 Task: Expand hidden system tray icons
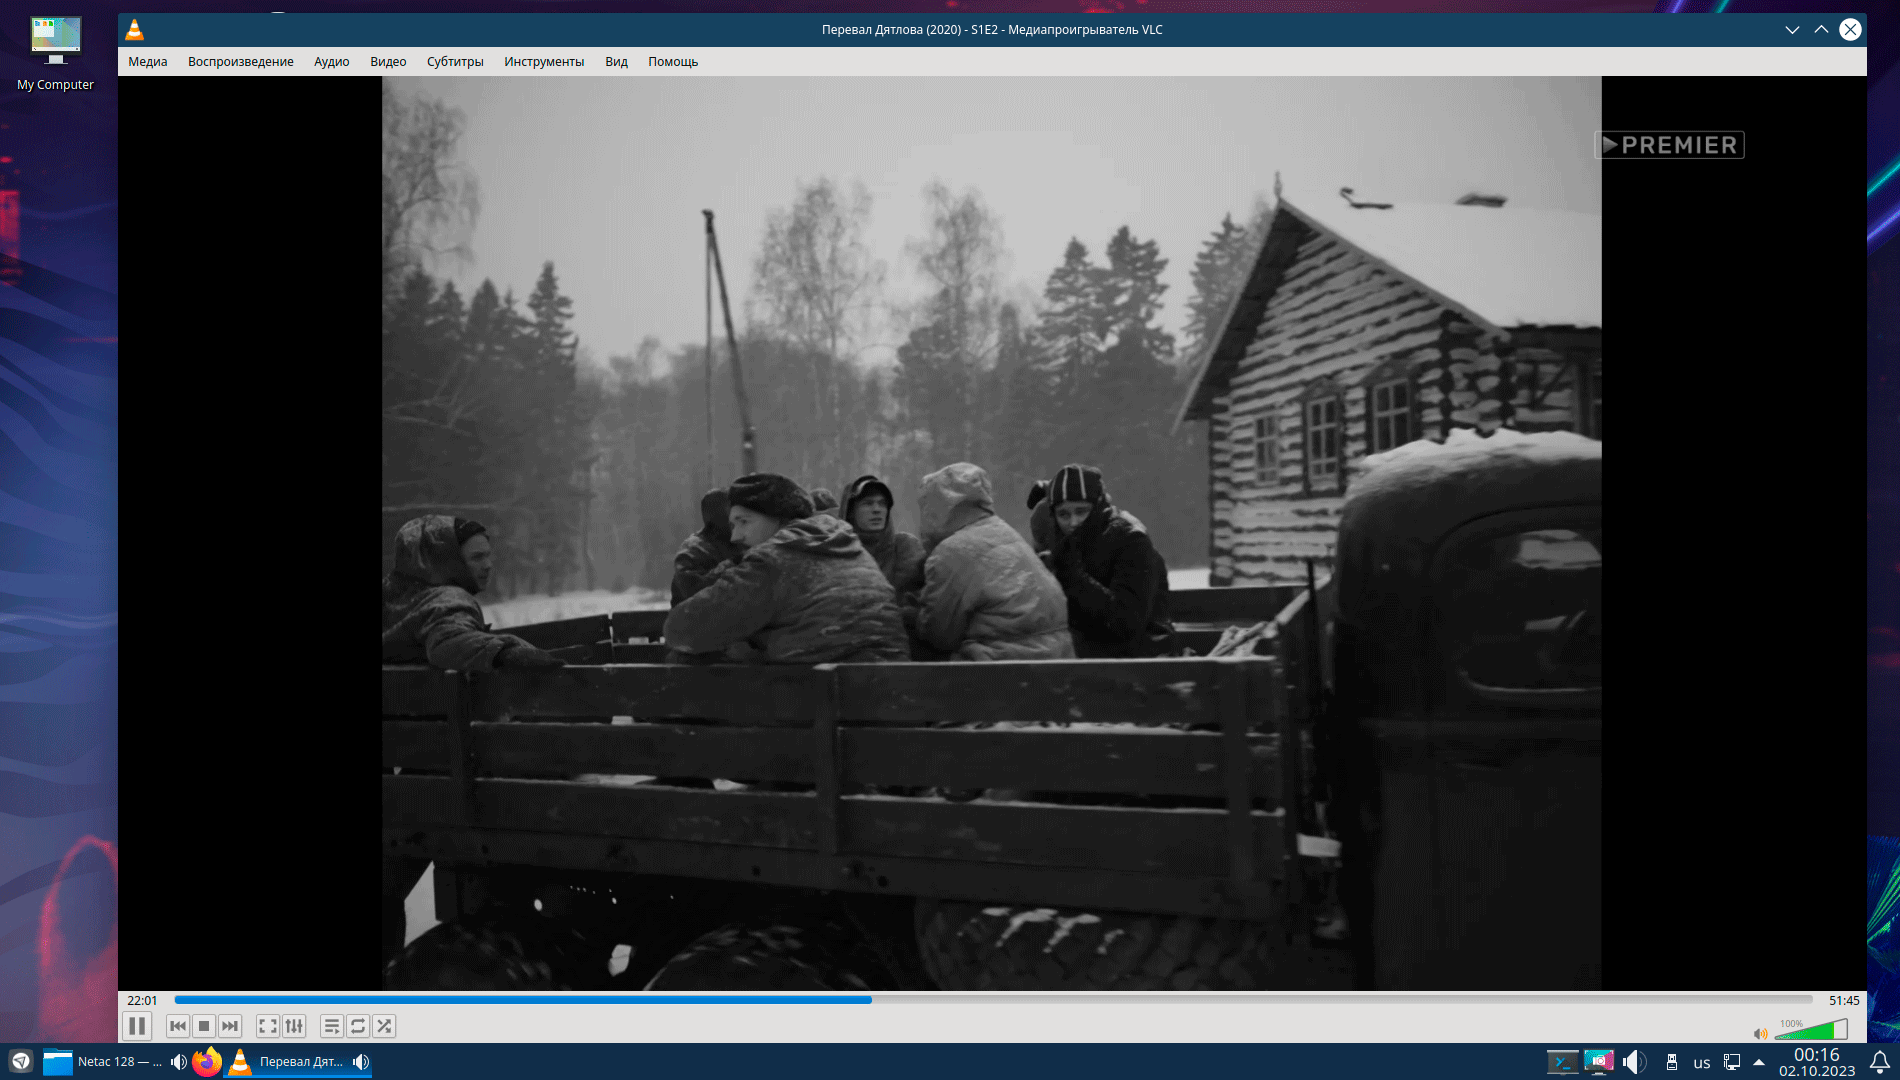[1759, 1062]
